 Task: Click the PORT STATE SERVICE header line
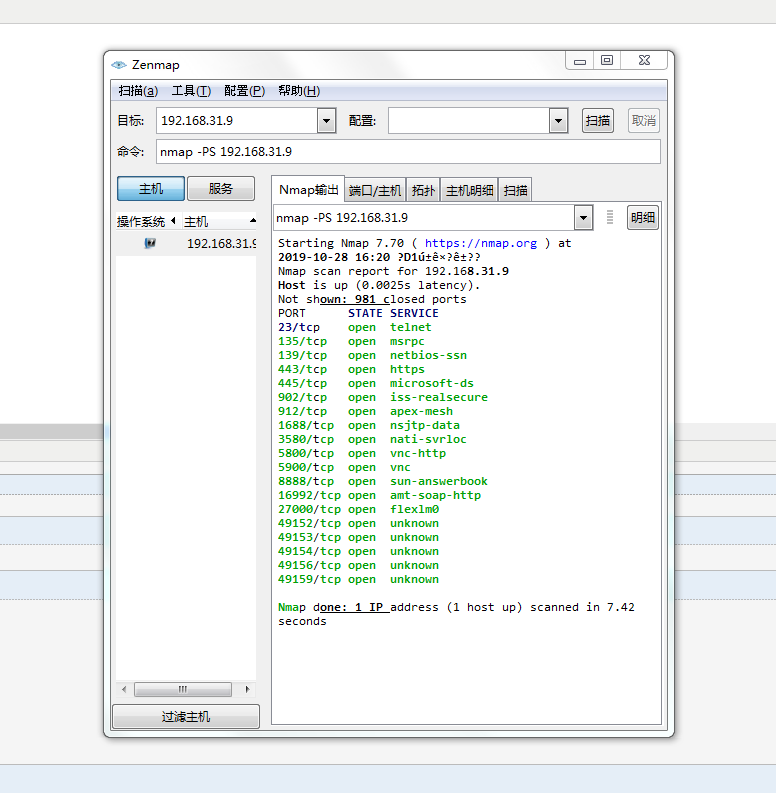(x=358, y=313)
